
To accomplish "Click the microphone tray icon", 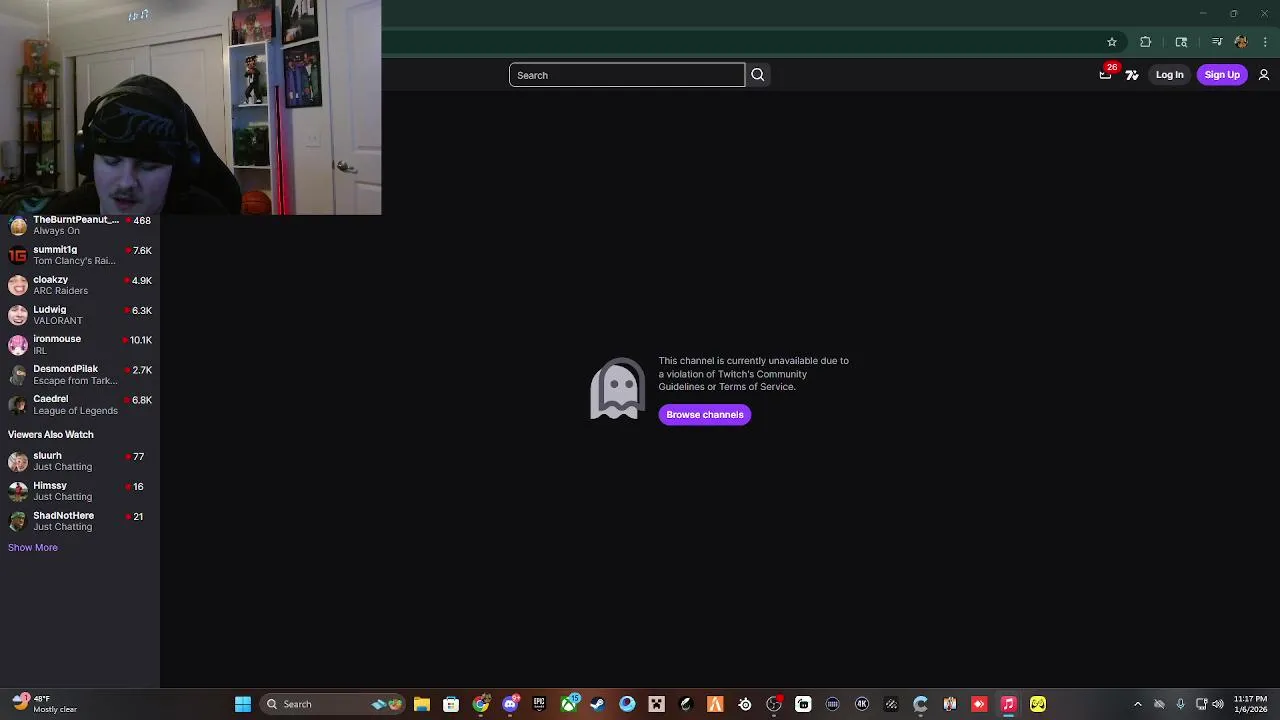I will coord(1180,704).
